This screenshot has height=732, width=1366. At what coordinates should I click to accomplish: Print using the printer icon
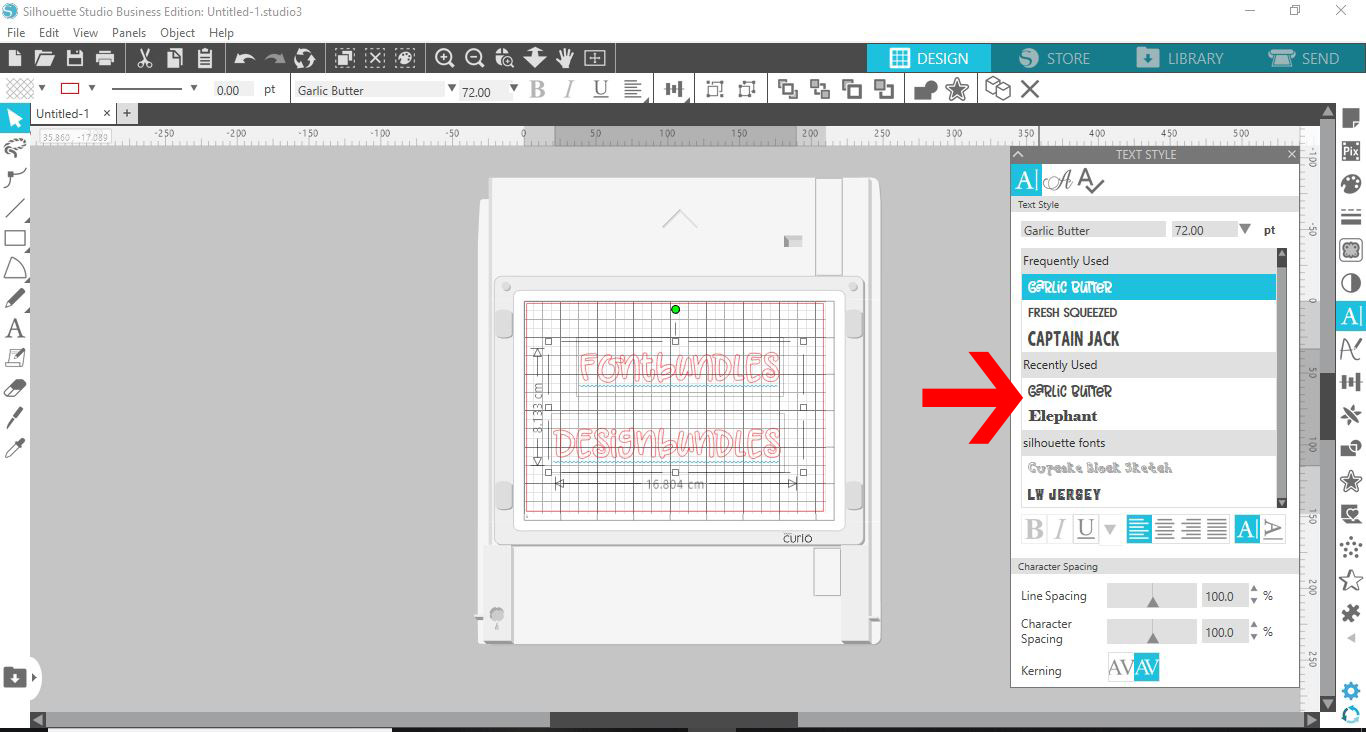coord(105,58)
